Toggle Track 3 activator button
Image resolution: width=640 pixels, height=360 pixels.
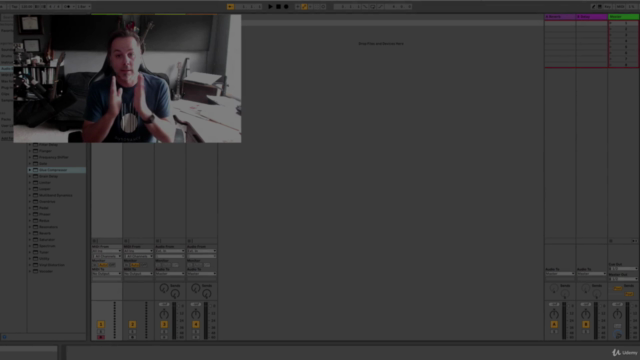pyautogui.click(x=164, y=324)
